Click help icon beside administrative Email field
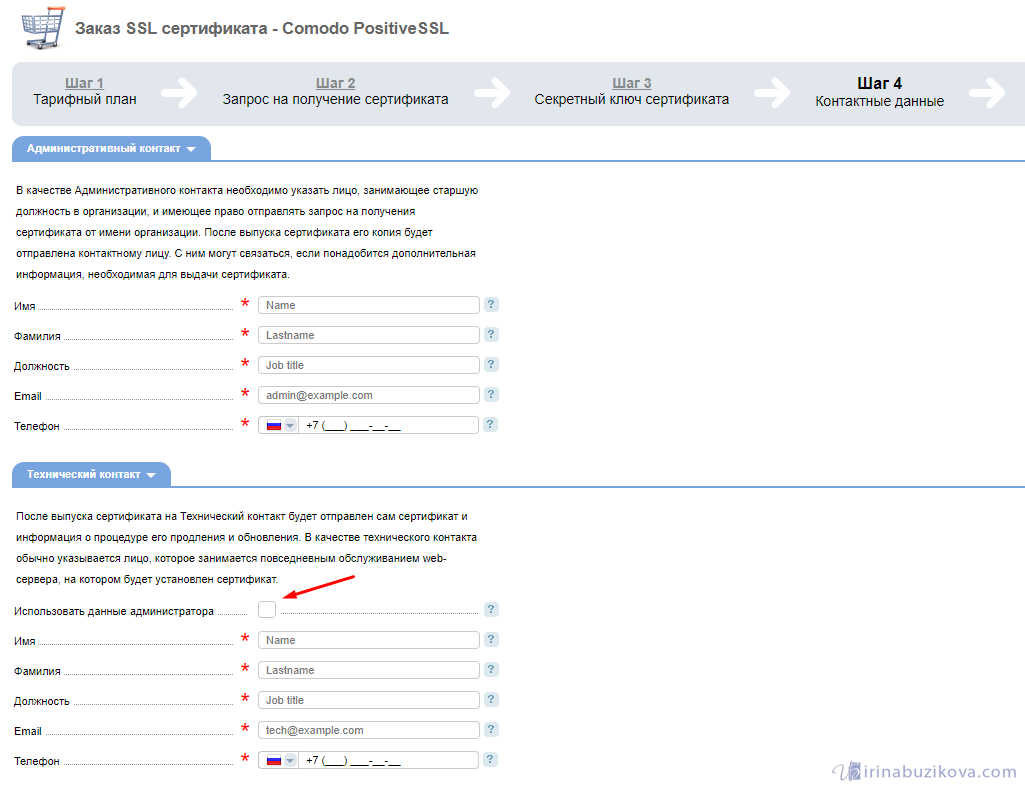1025x786 pixels. pos(491,395)
